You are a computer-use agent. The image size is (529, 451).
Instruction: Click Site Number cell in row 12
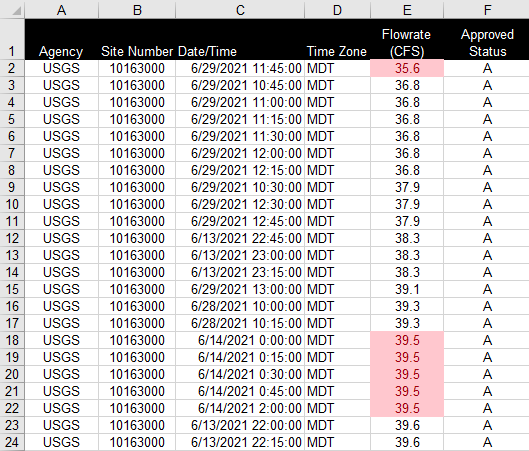(137, 238)
